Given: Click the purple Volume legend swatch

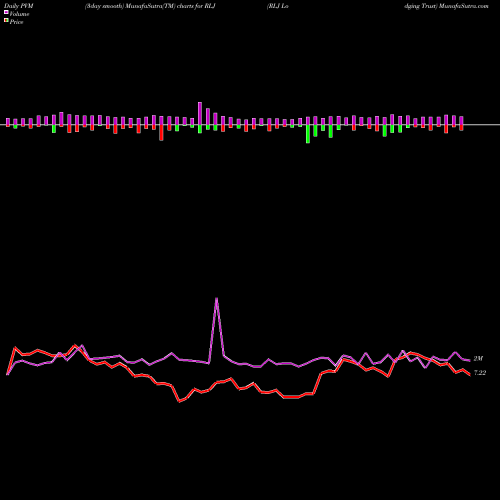Looking at the screenshot, I should [6, 12].
